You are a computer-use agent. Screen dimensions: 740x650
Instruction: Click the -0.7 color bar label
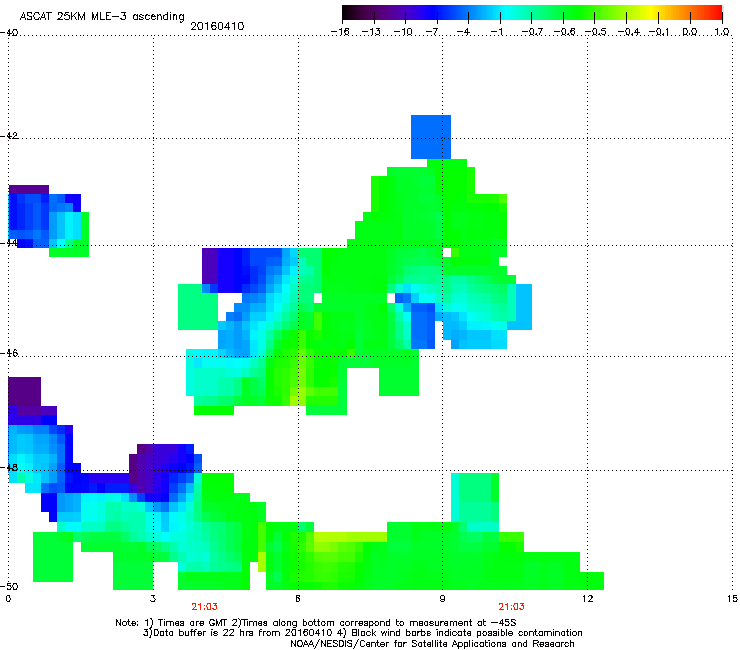coord(532,32)
